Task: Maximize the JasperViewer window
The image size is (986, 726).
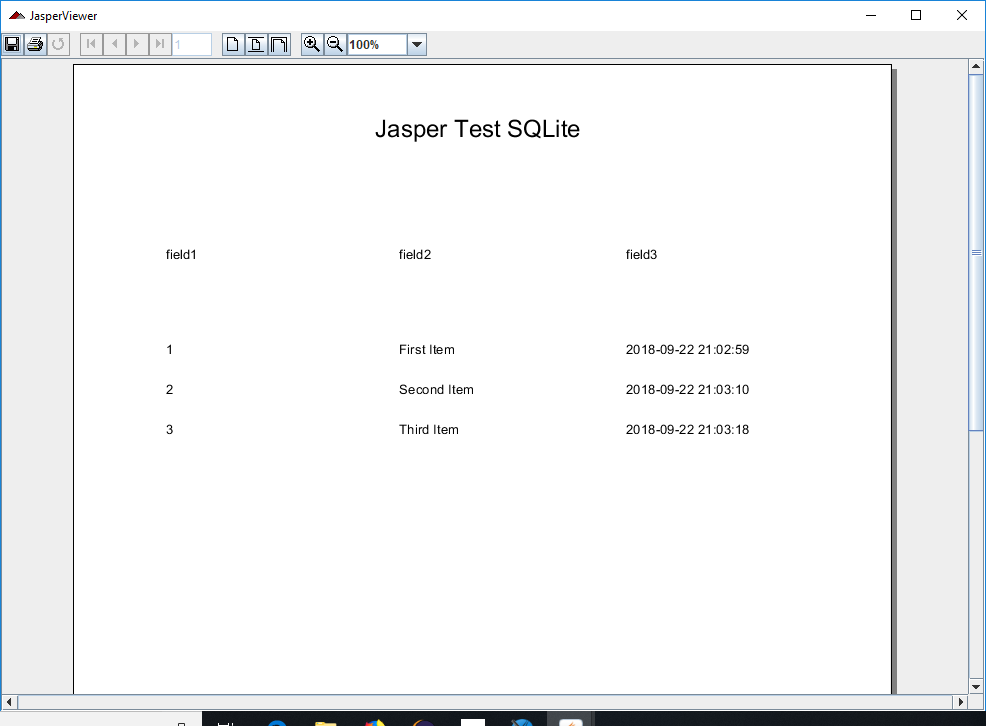Action: (x=916, y=15)
